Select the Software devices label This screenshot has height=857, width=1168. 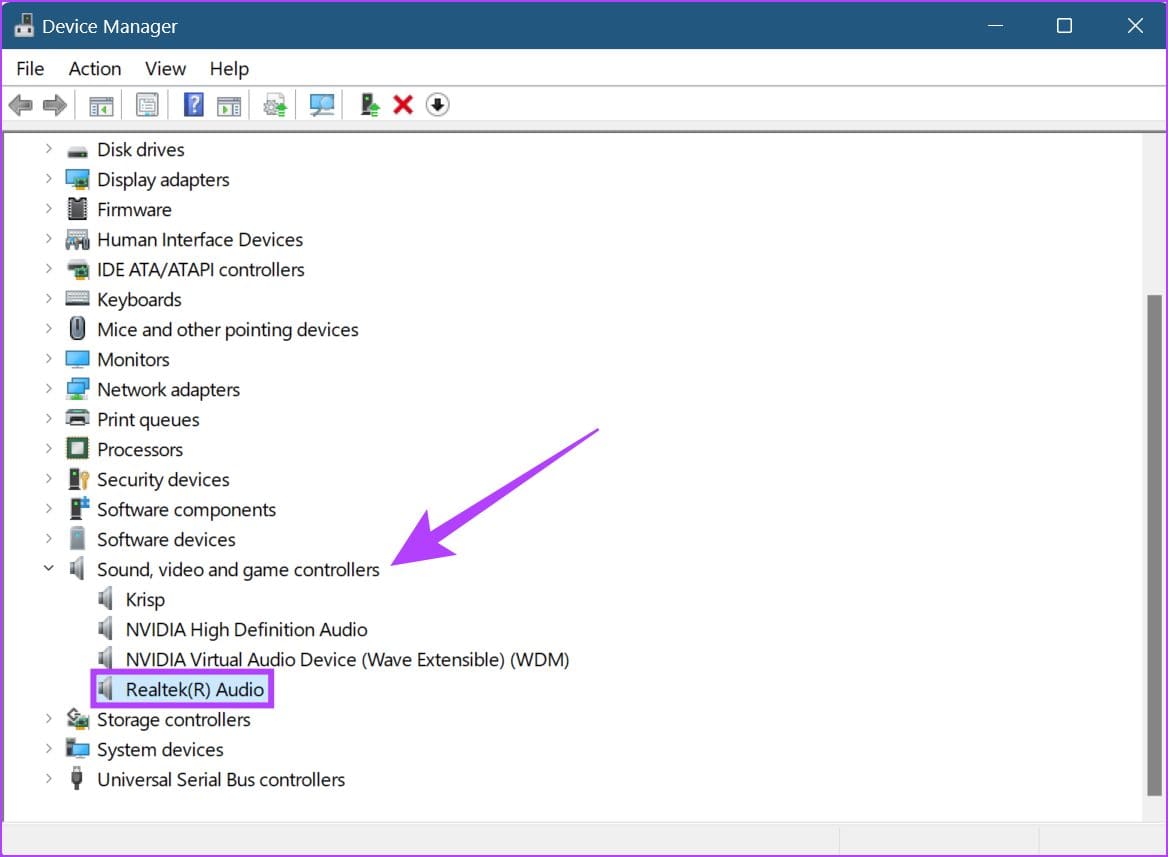coord(166,540)
